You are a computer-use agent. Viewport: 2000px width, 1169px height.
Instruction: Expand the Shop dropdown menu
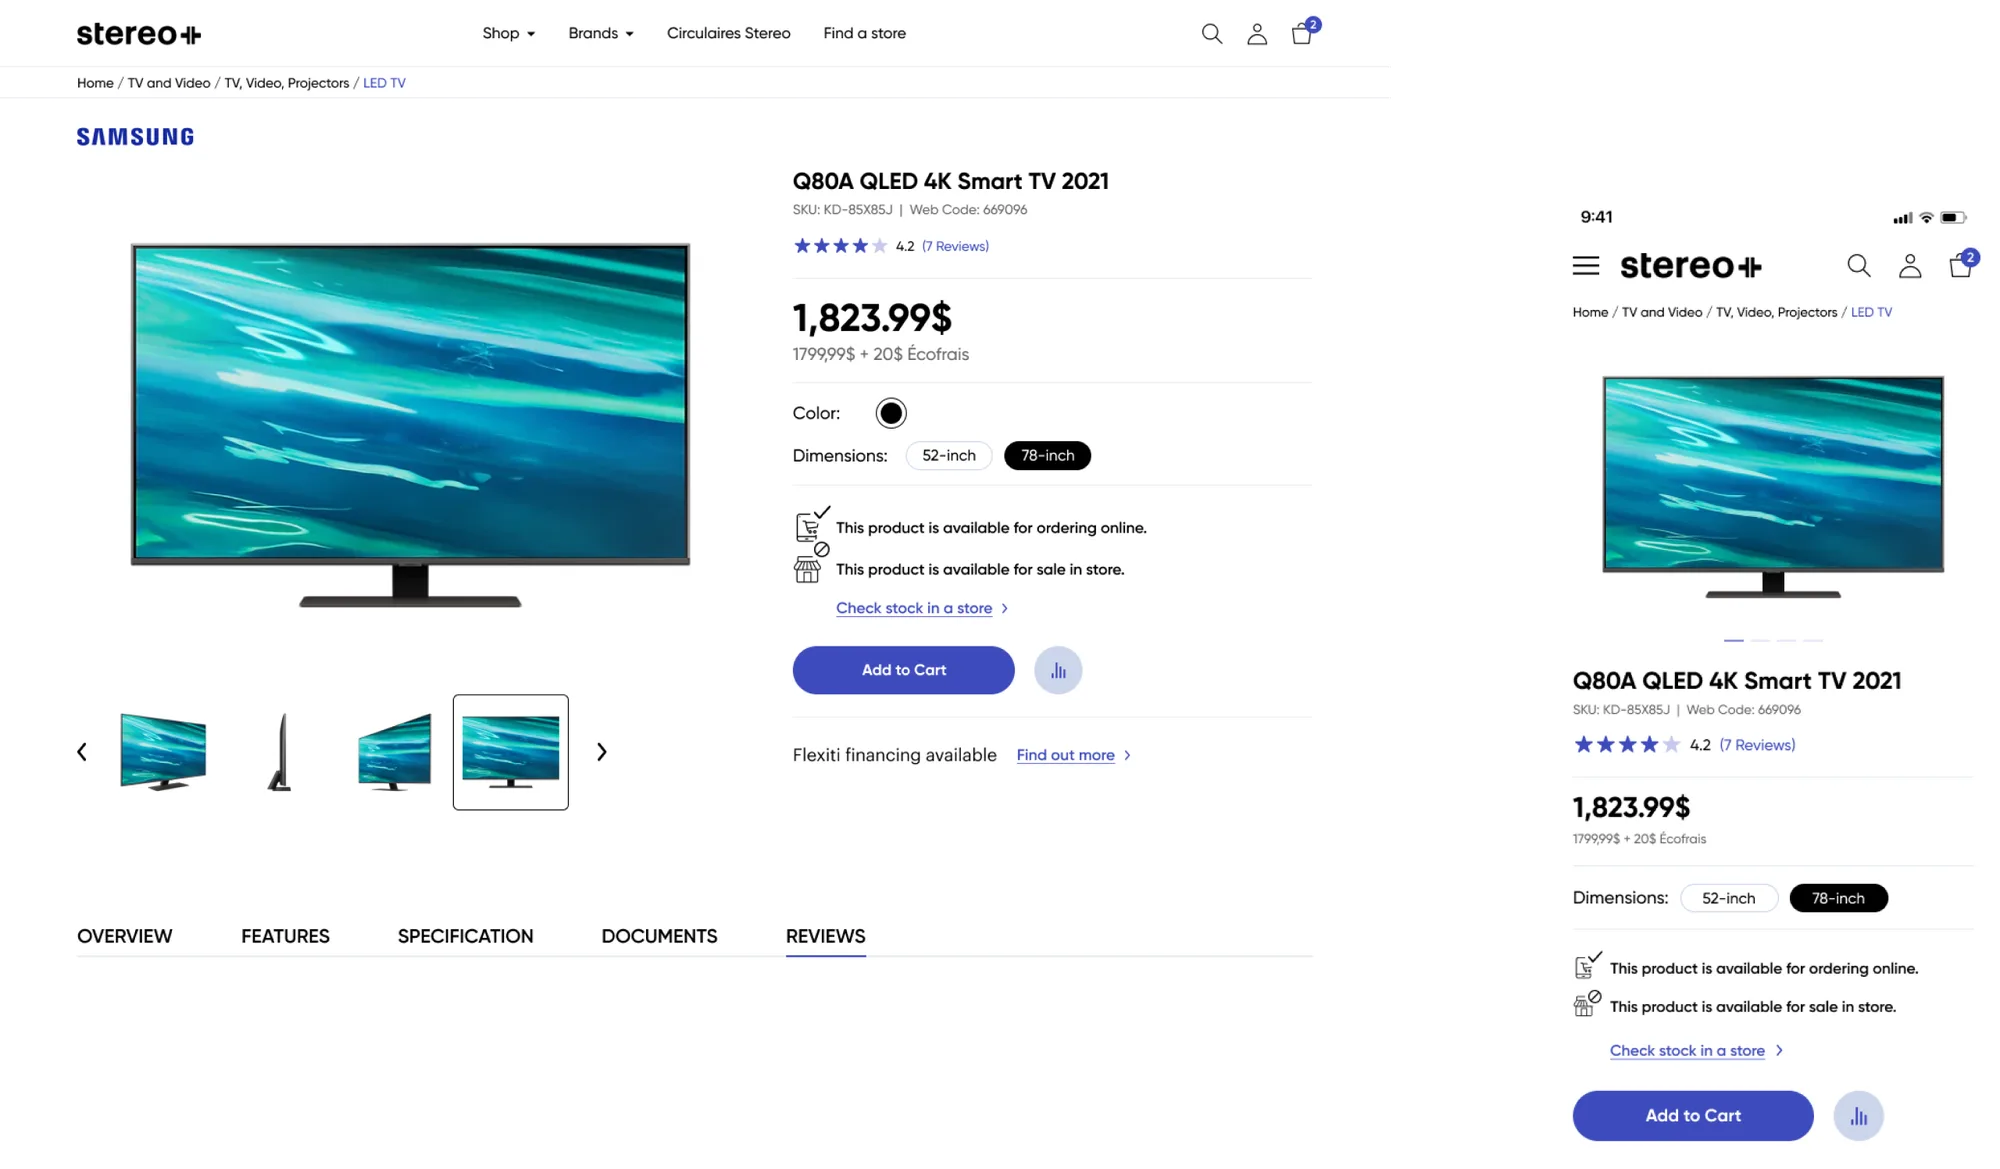509,34
